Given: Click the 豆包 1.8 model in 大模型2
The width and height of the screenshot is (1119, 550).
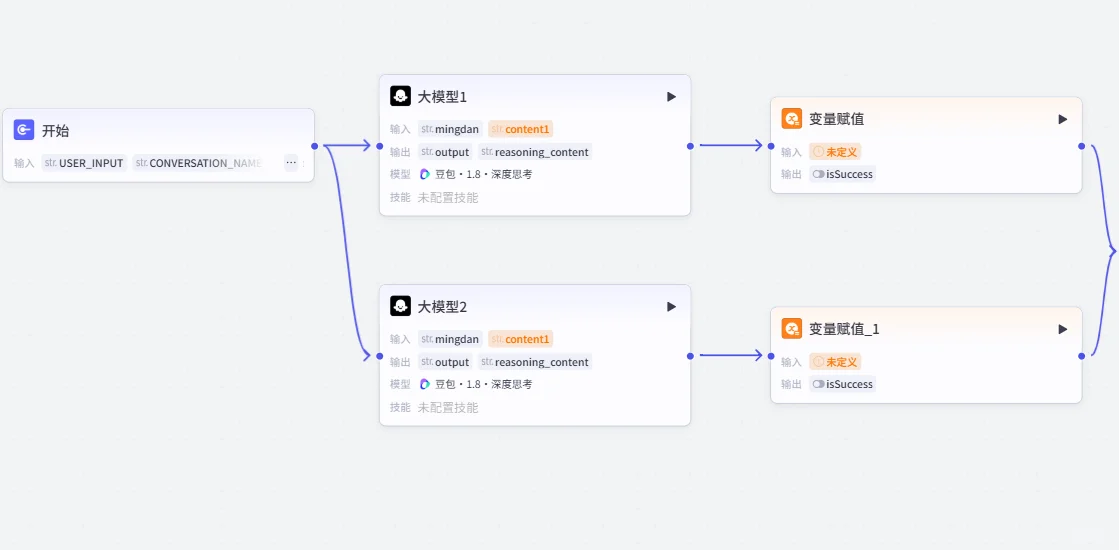Looking at the screenshot, I should coord(475,384).
